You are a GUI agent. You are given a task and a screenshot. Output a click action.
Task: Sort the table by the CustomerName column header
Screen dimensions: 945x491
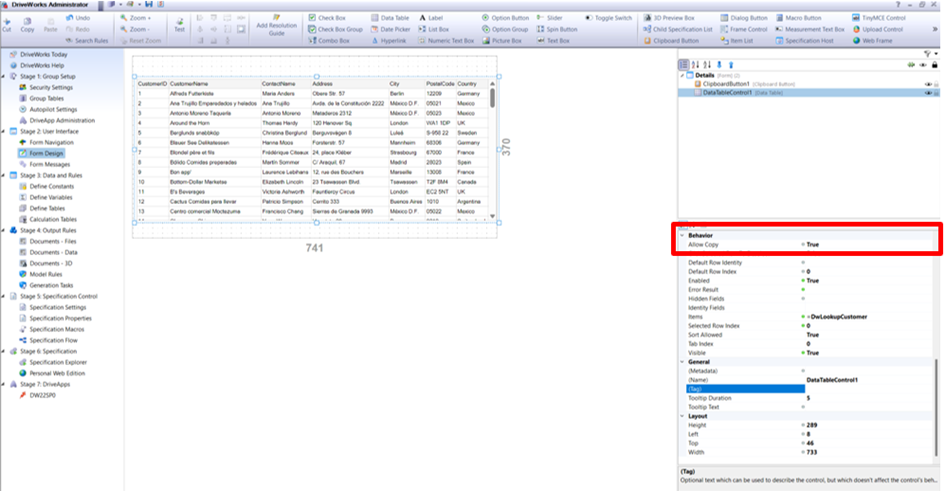(214, 84)
